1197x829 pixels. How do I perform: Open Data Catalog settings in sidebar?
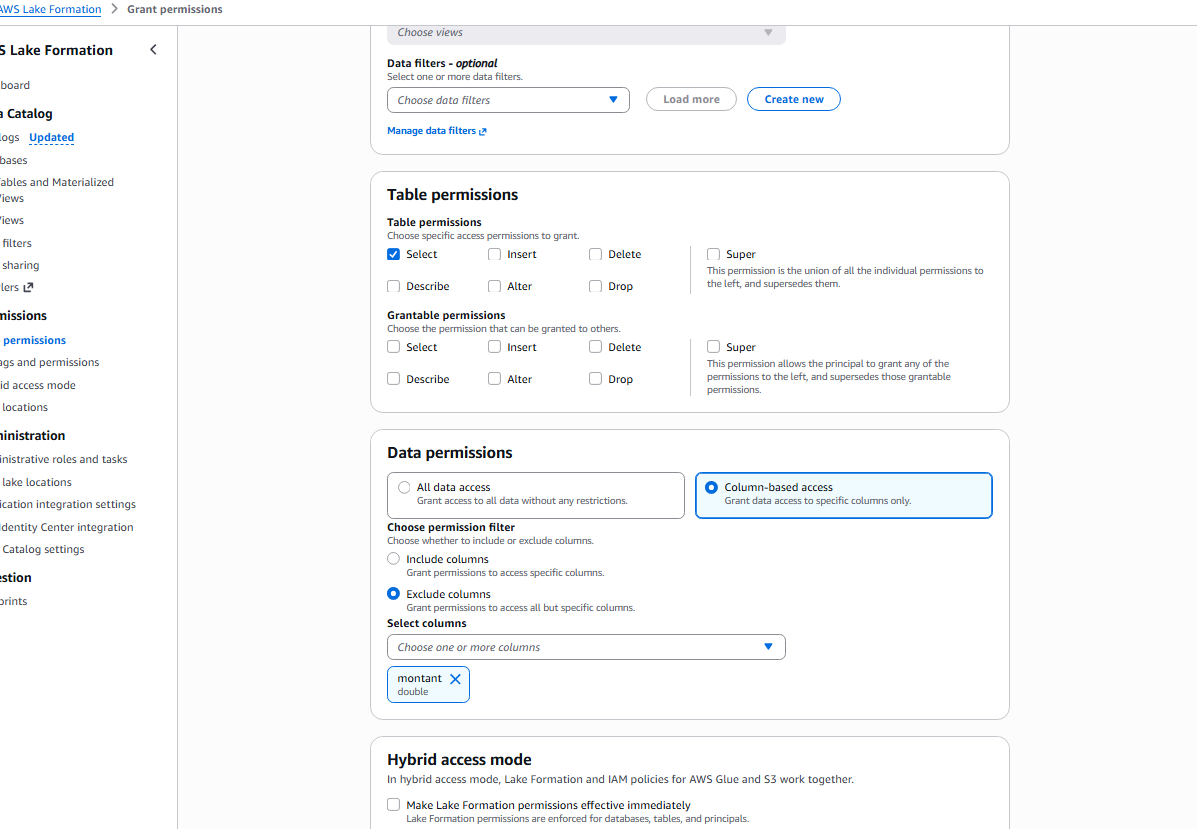[x=43, y=550]
